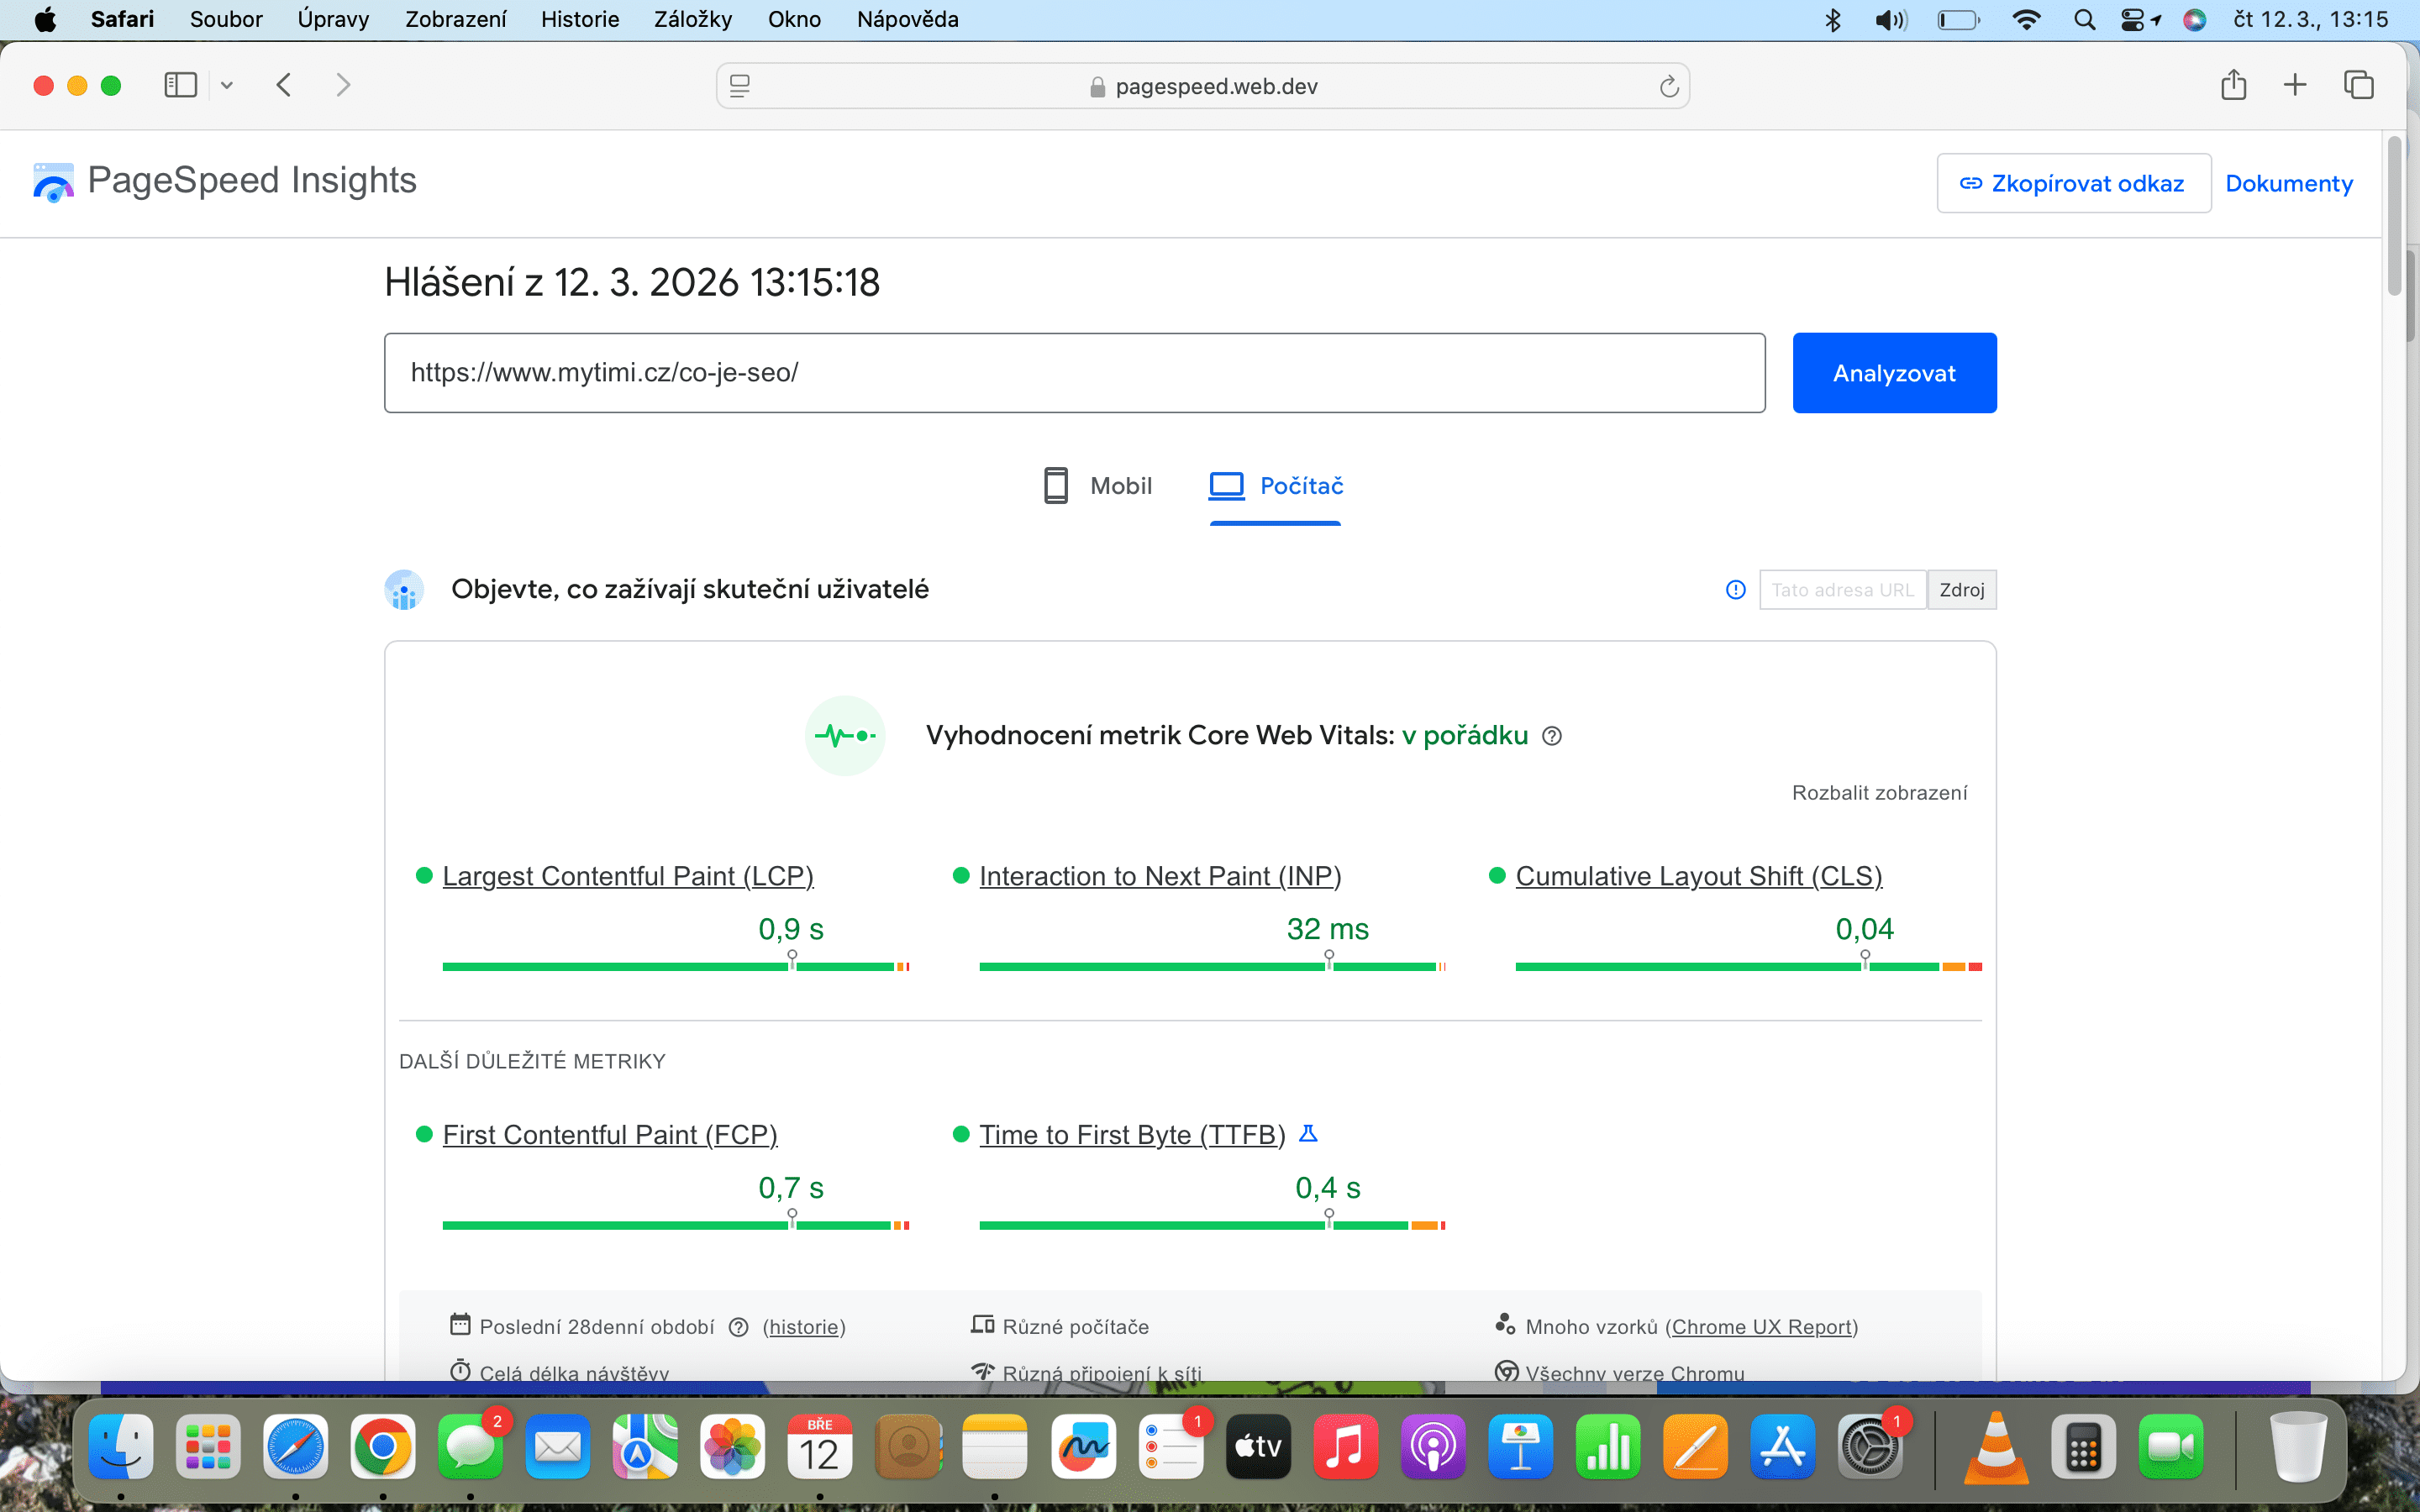Screen dimensions: 2420x1512
Task: Click the tab overview icon in Safari
Action: pos(2358,85)
